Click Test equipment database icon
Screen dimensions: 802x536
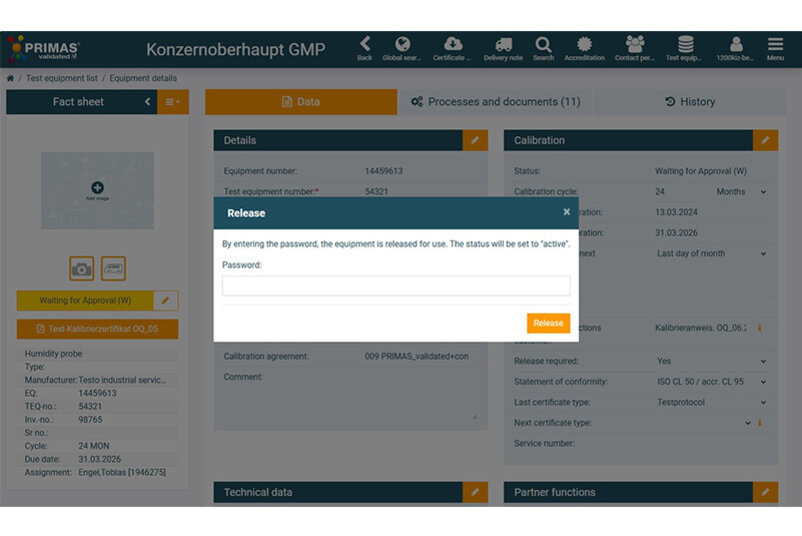[x=685, y=44]
